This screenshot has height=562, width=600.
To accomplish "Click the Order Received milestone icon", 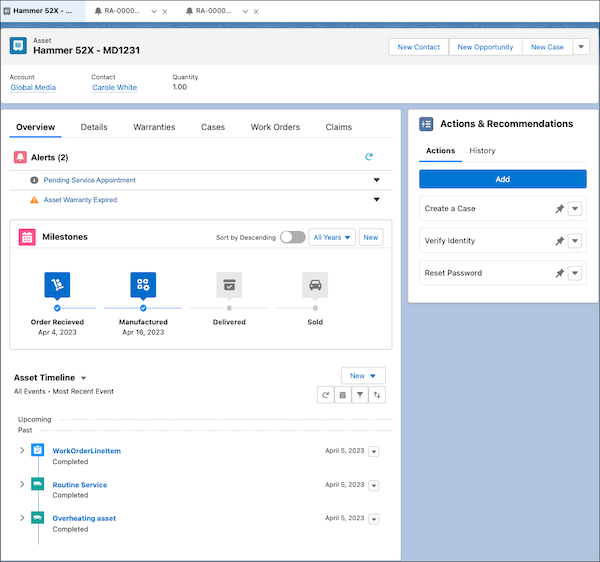I will (57, 285).
